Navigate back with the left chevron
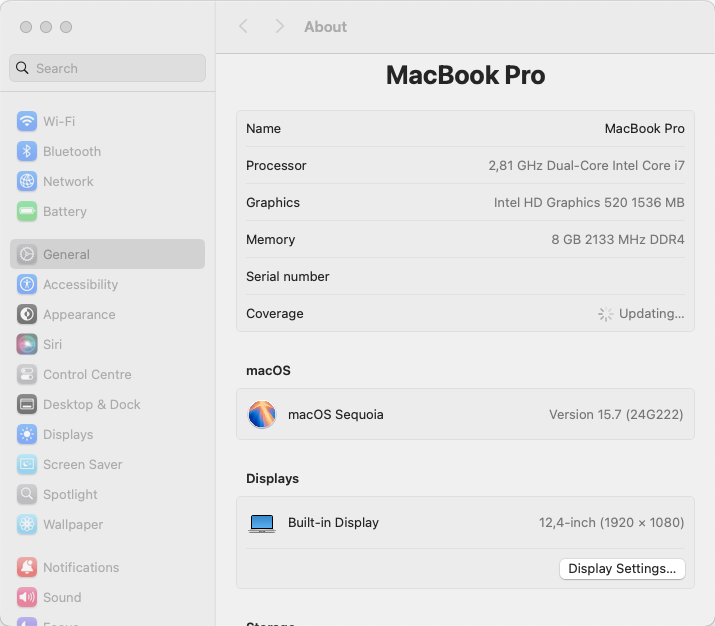 tap(243, 27)
